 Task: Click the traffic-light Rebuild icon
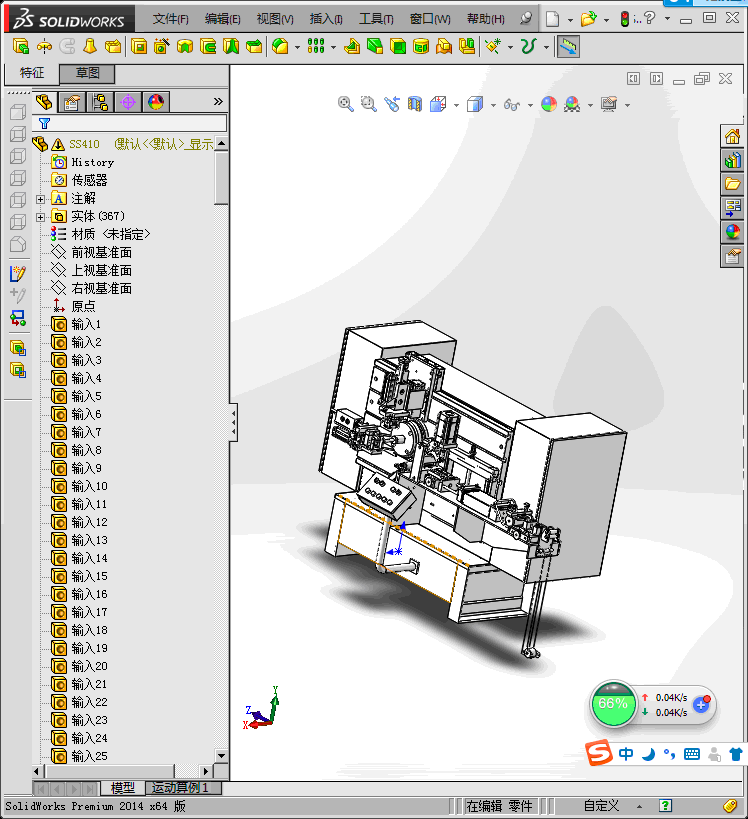[625, 19]
